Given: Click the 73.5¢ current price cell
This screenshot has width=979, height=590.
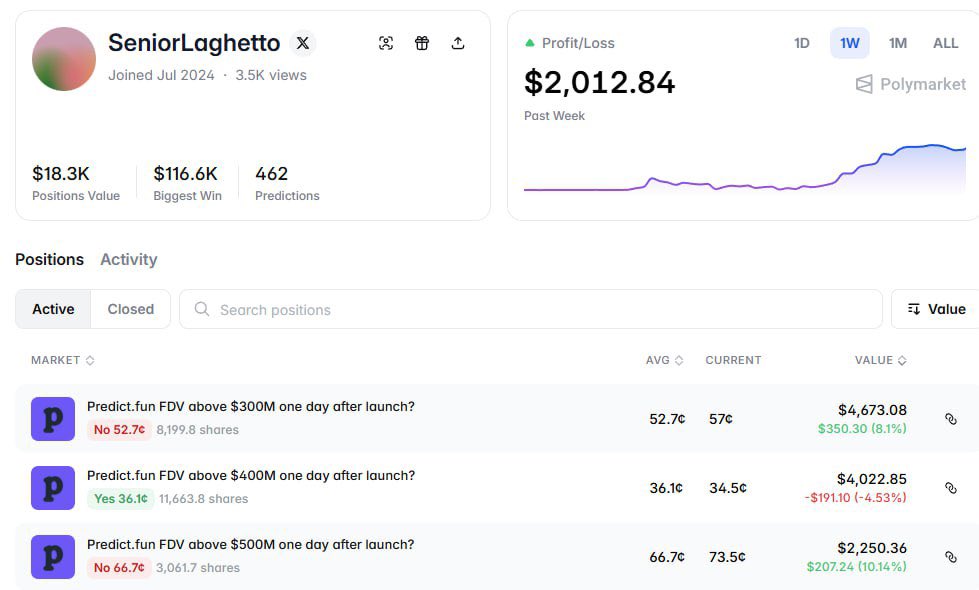Looking at the screenshot, I should click(727, 557).
